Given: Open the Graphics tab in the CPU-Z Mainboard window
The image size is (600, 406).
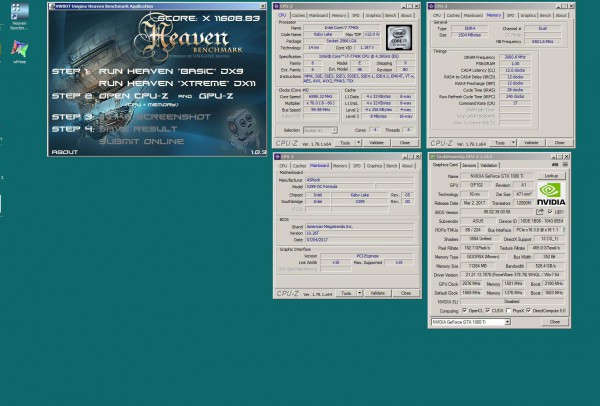Looking at the screenshot, I should pyautogui.click(x=374, y=166).
